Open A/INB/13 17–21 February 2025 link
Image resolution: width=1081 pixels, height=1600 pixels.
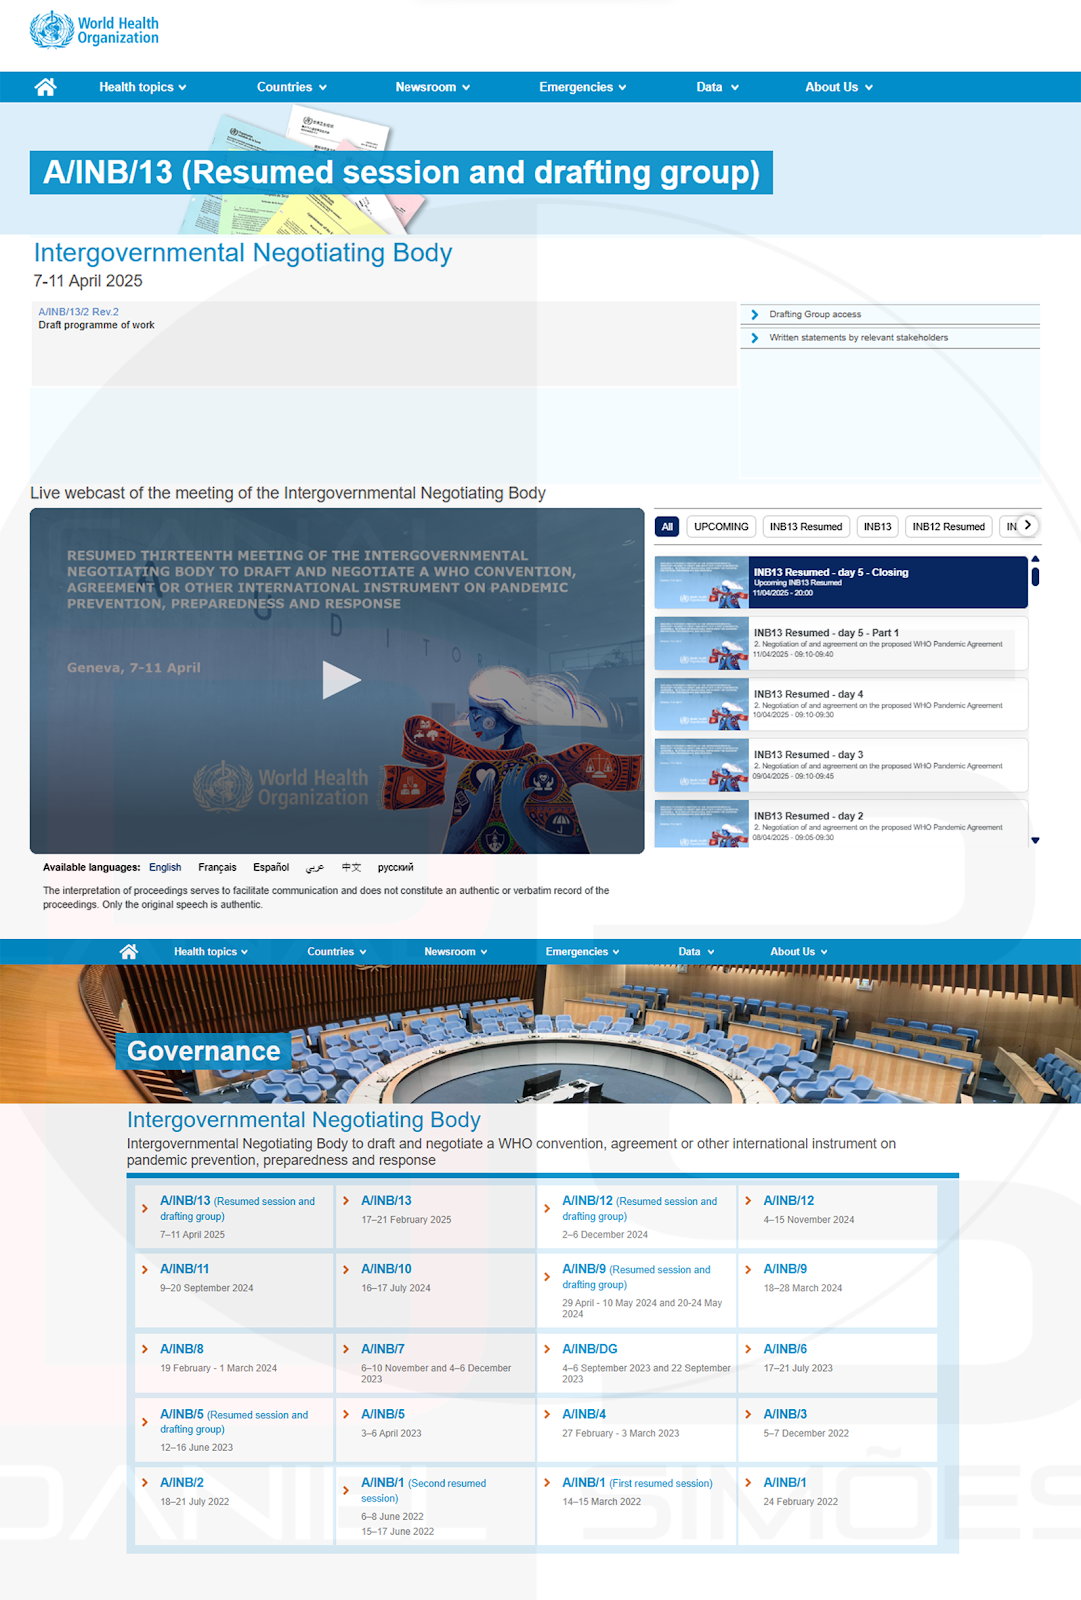pos(386,1200)
